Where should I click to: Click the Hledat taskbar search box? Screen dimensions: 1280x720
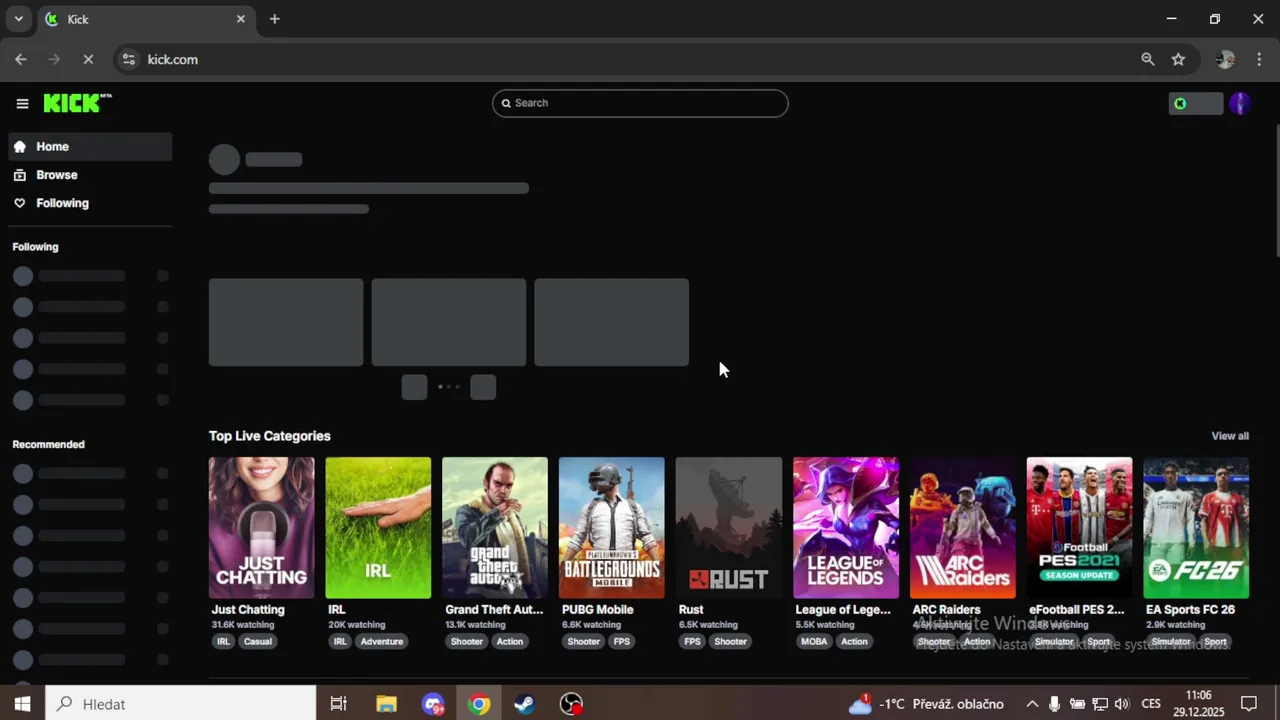[181, 704]
